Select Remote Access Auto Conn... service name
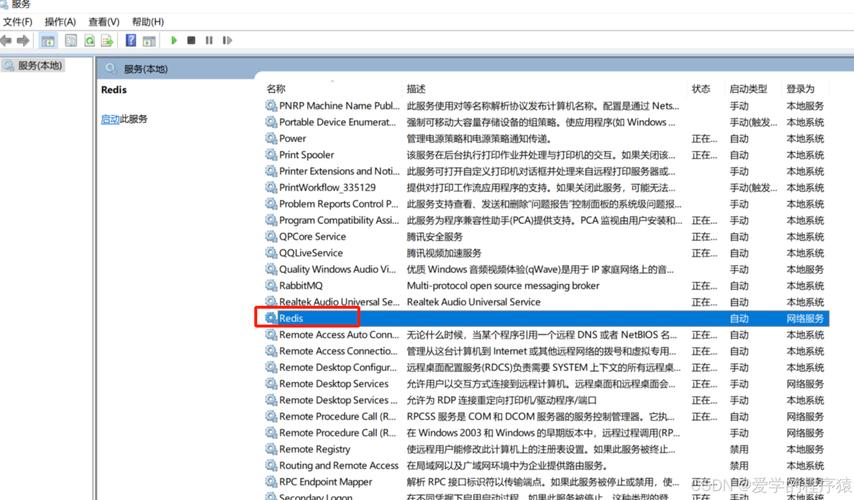Viewport: 854px width, 500px height. (339, 334)
